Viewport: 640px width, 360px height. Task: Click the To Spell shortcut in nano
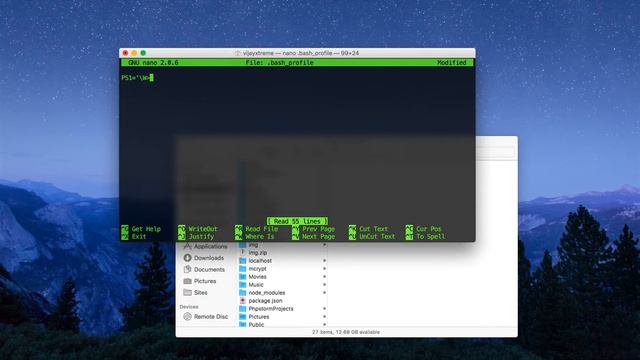point(425,237)
